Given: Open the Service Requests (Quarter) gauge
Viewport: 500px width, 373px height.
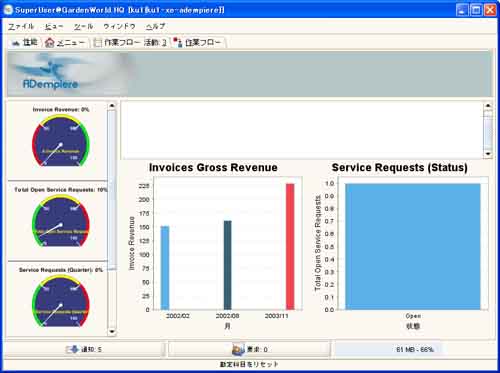Looking at the screenshot, I should [x=61, y=301].
